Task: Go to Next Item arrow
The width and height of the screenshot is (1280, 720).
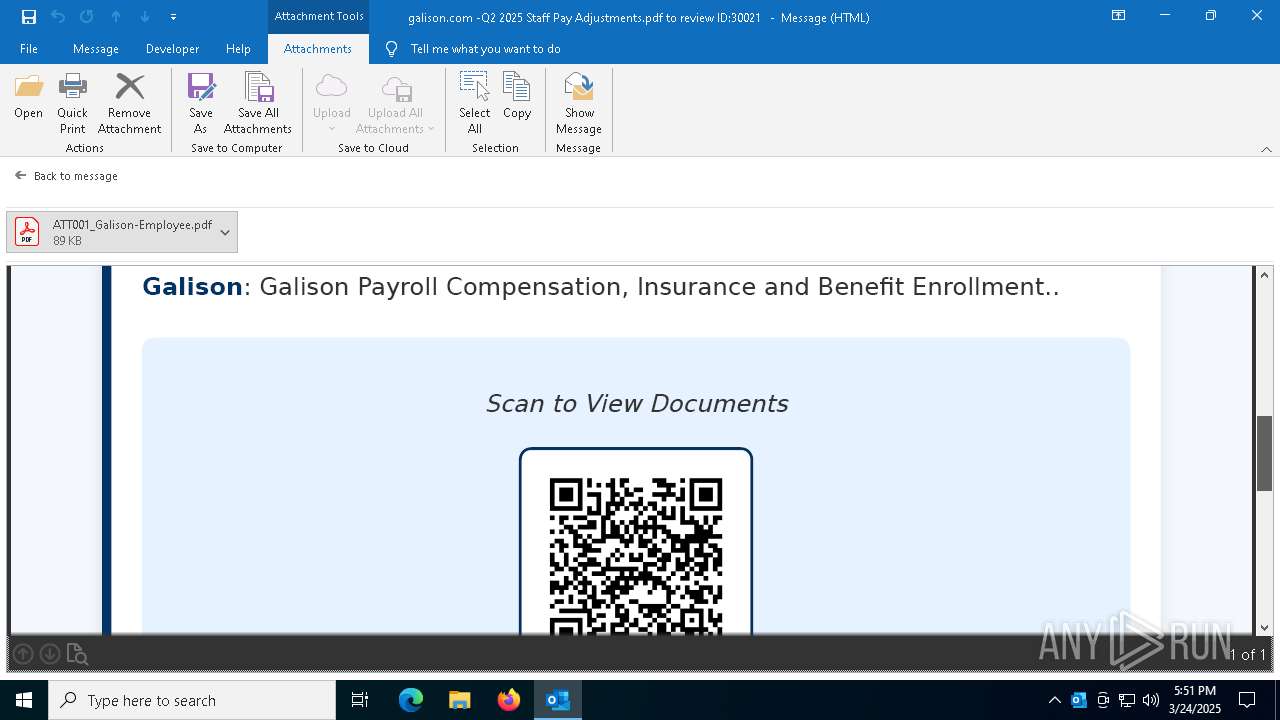Action: click(x=145, y=17)
